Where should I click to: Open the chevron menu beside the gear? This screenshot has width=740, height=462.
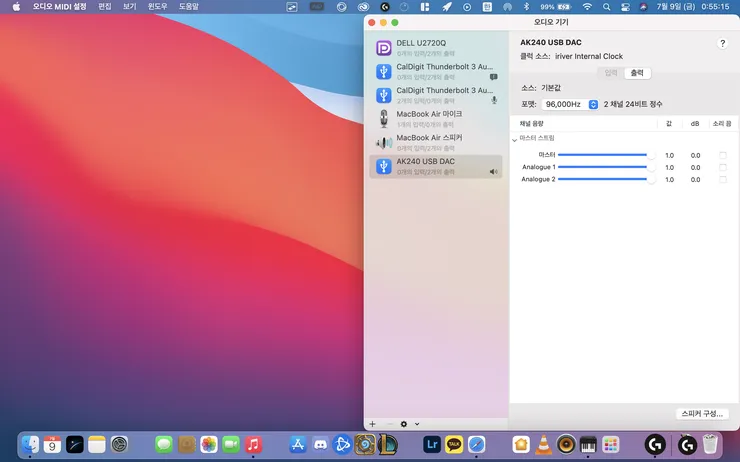417,424
